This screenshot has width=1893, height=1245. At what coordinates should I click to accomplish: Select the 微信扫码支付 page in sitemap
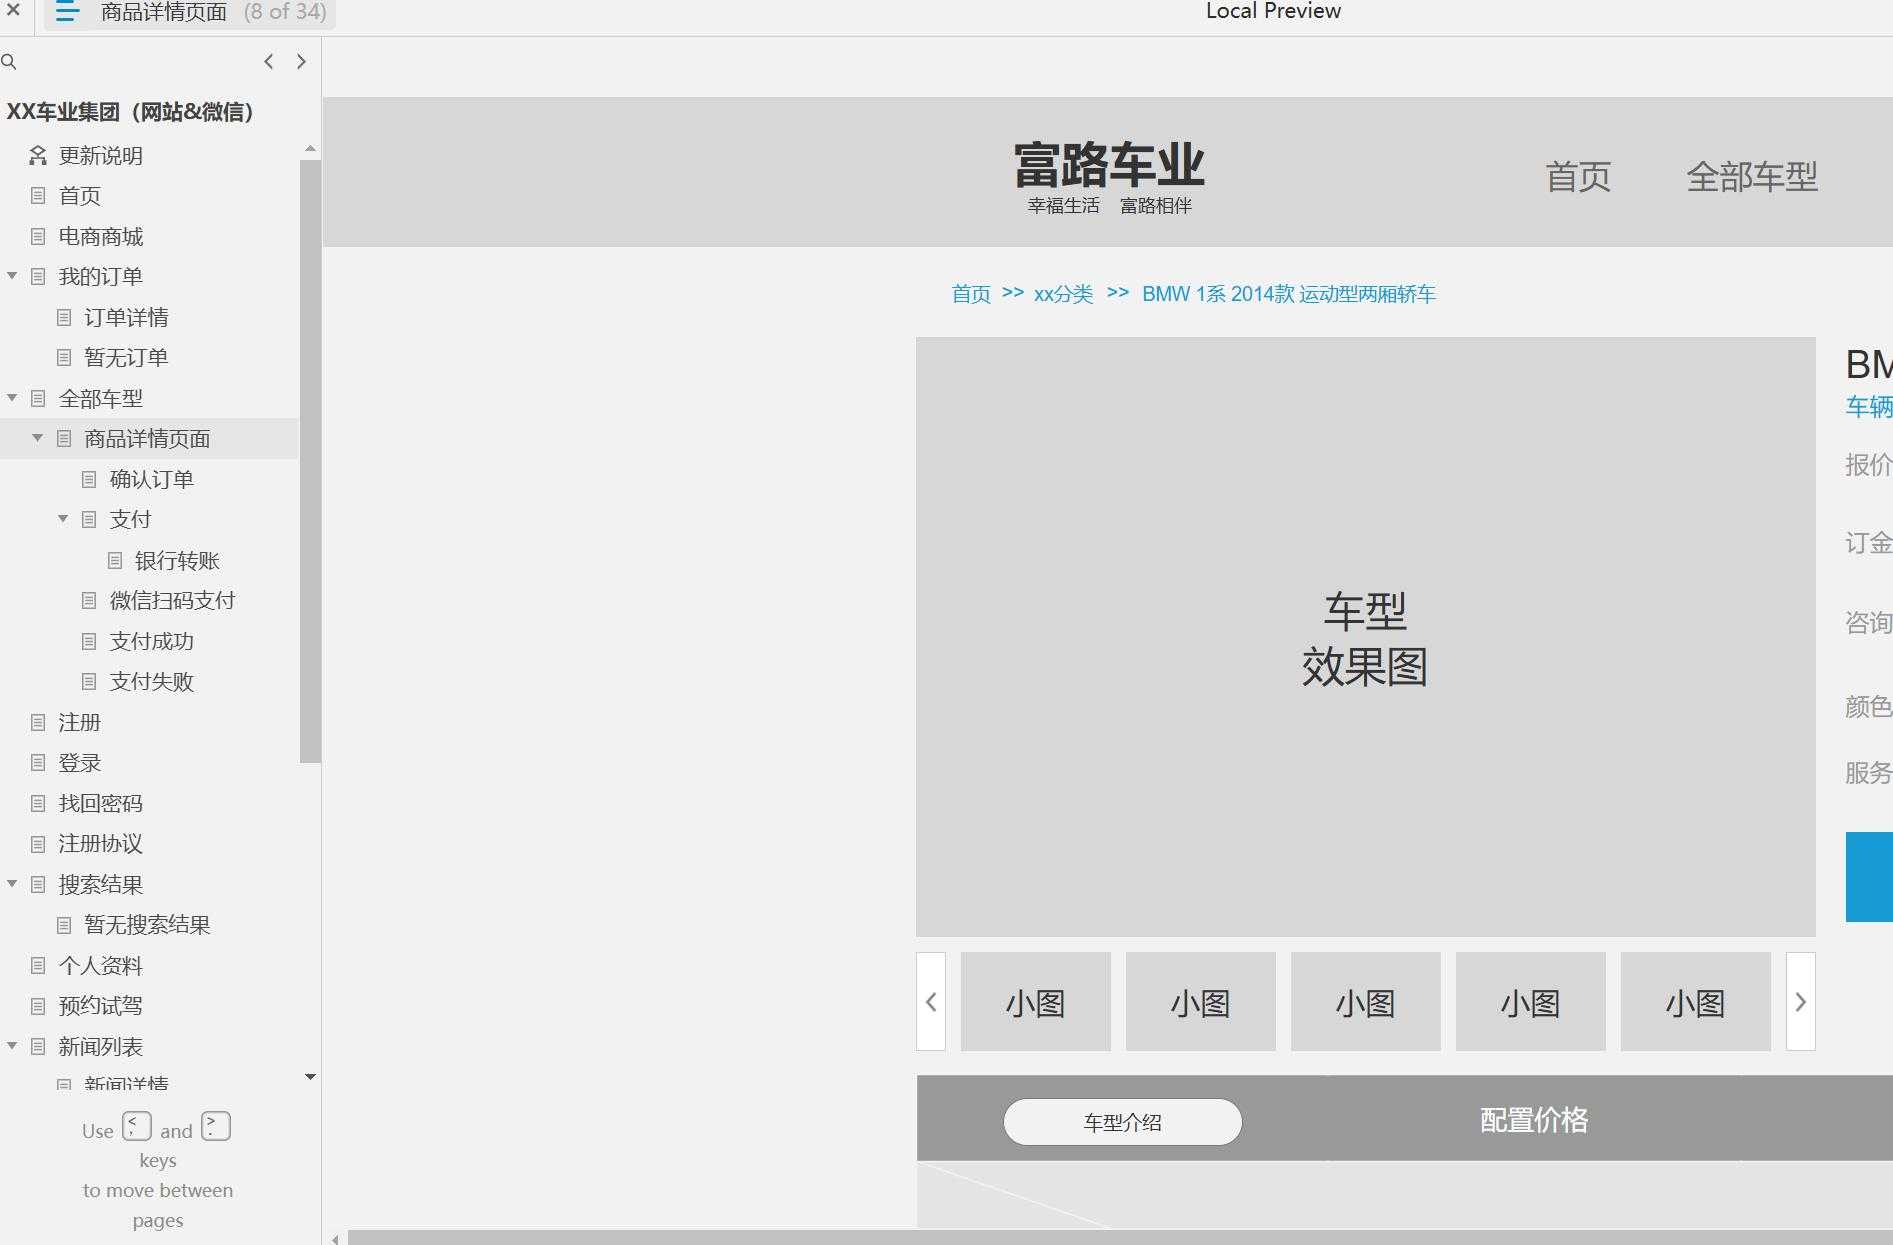[x=172, y=600]
